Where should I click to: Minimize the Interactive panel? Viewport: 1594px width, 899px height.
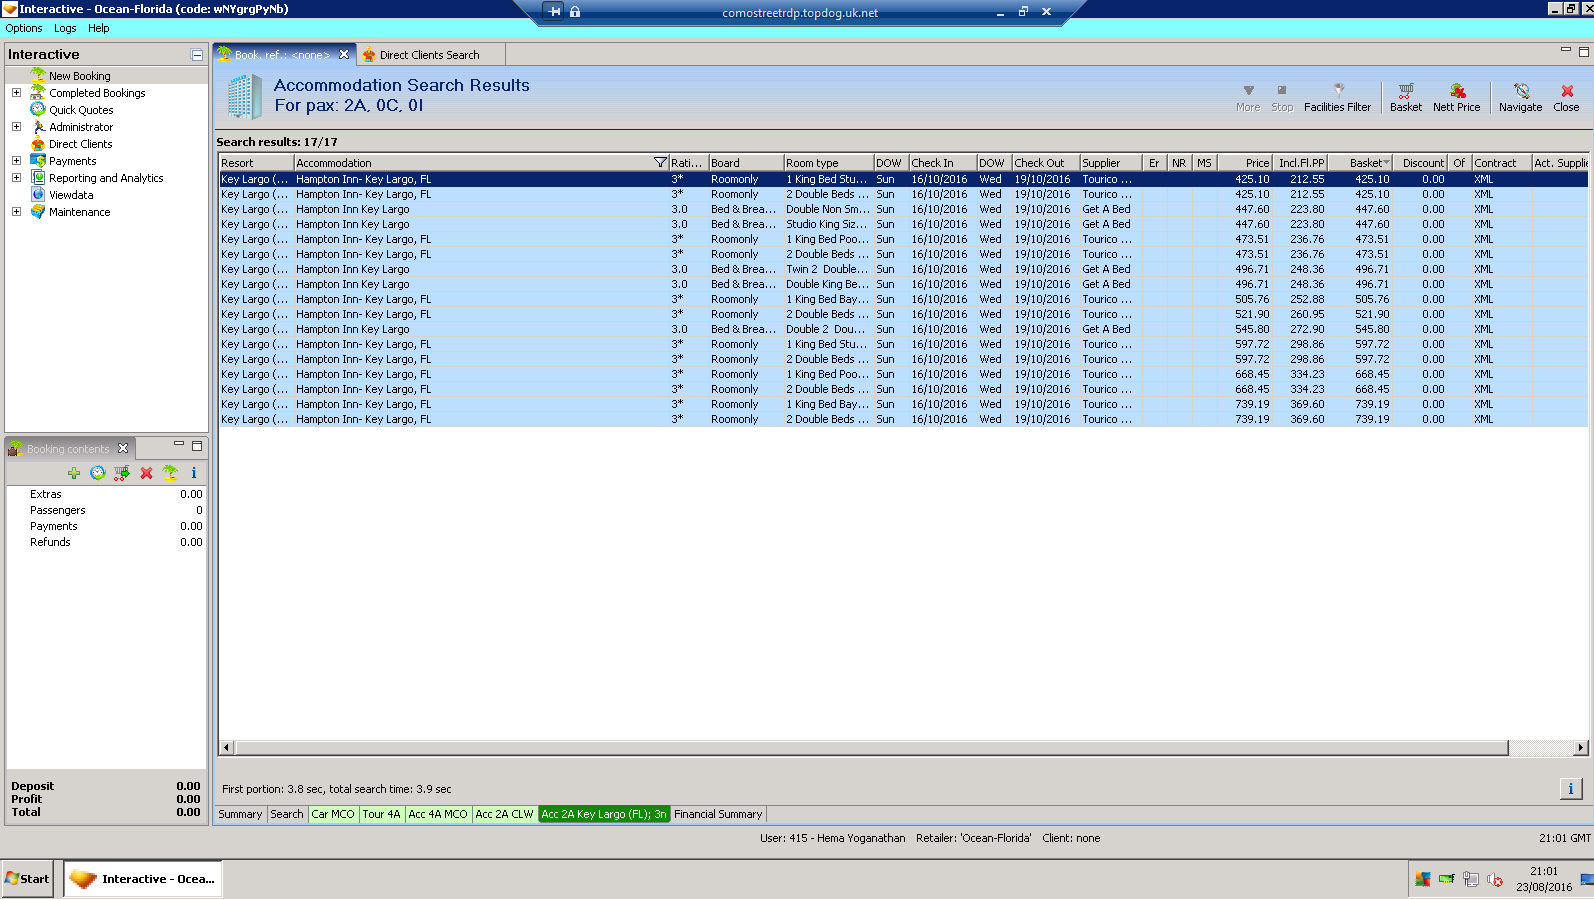196,55
